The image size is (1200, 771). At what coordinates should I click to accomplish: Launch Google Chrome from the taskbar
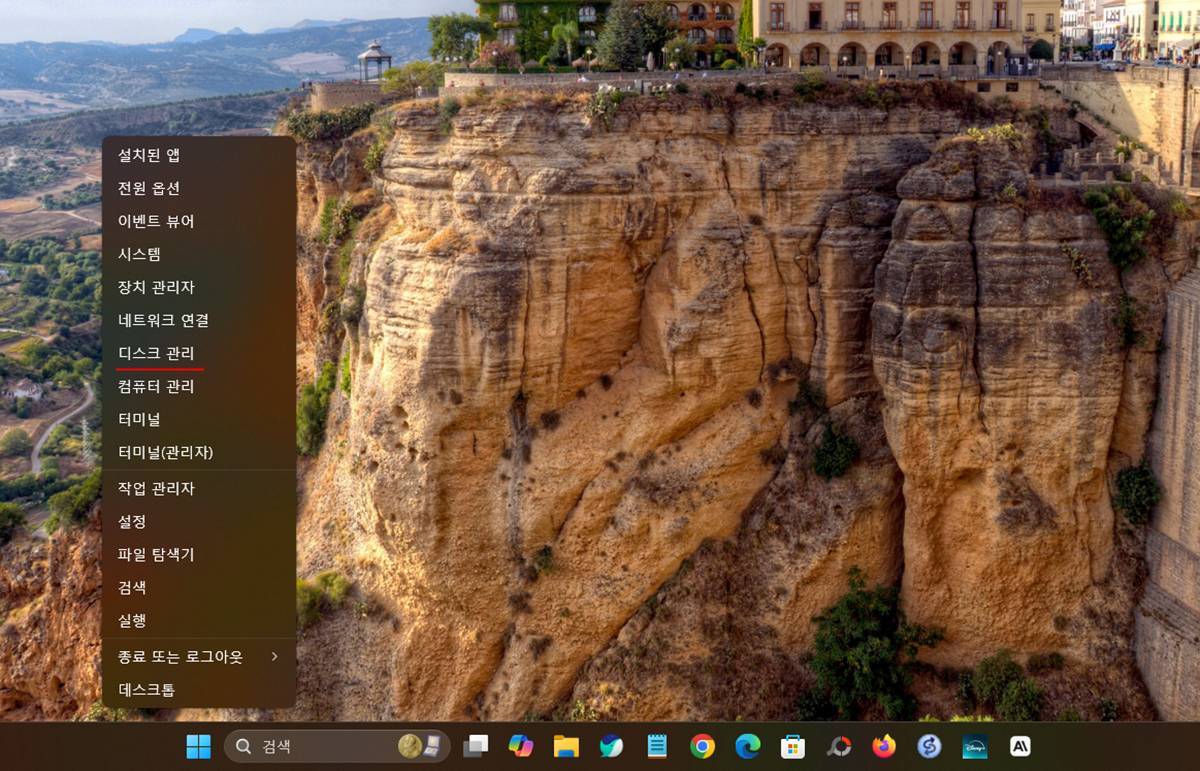[702, 746]
